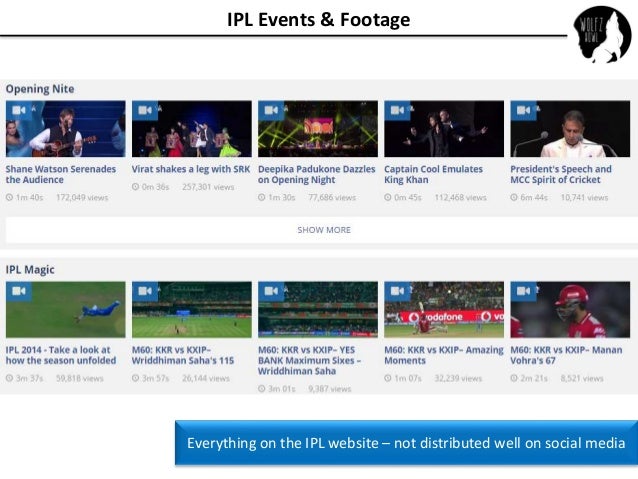Click the 257,301 views count
This screenshot has width=638, height=479.
208,187
